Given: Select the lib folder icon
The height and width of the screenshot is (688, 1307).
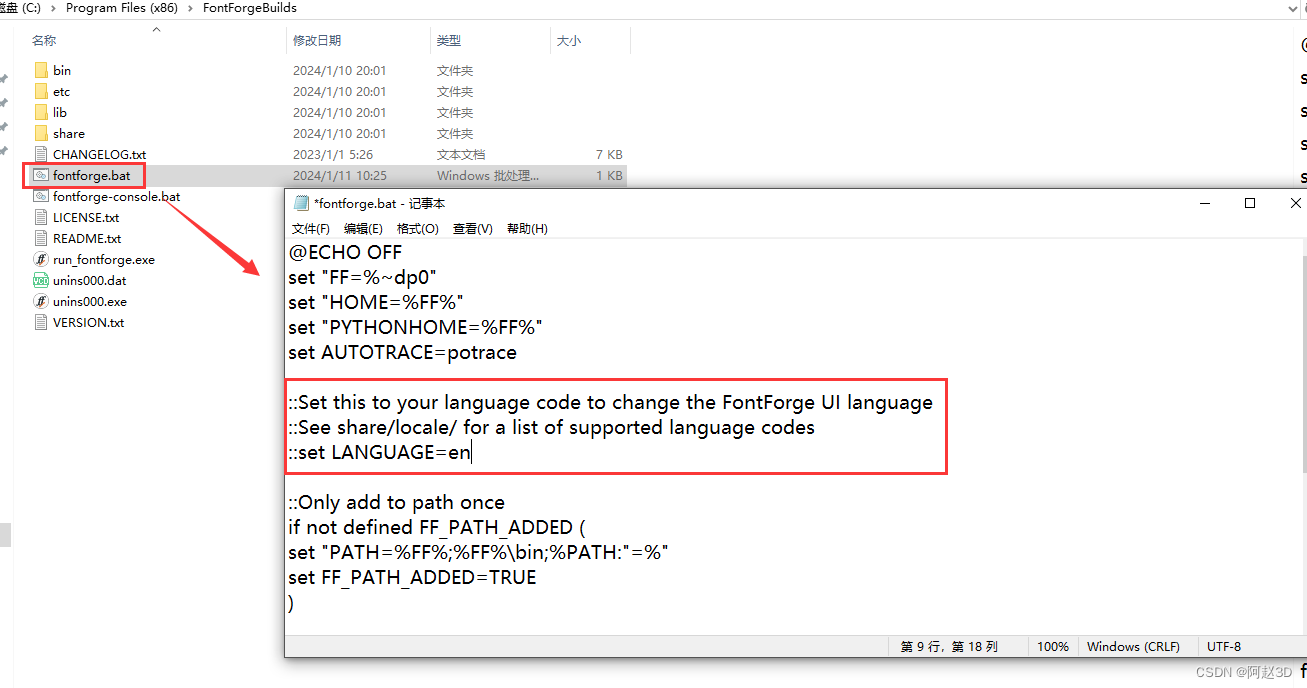Looking at the screenshot, I should click(x=41, y=112).
